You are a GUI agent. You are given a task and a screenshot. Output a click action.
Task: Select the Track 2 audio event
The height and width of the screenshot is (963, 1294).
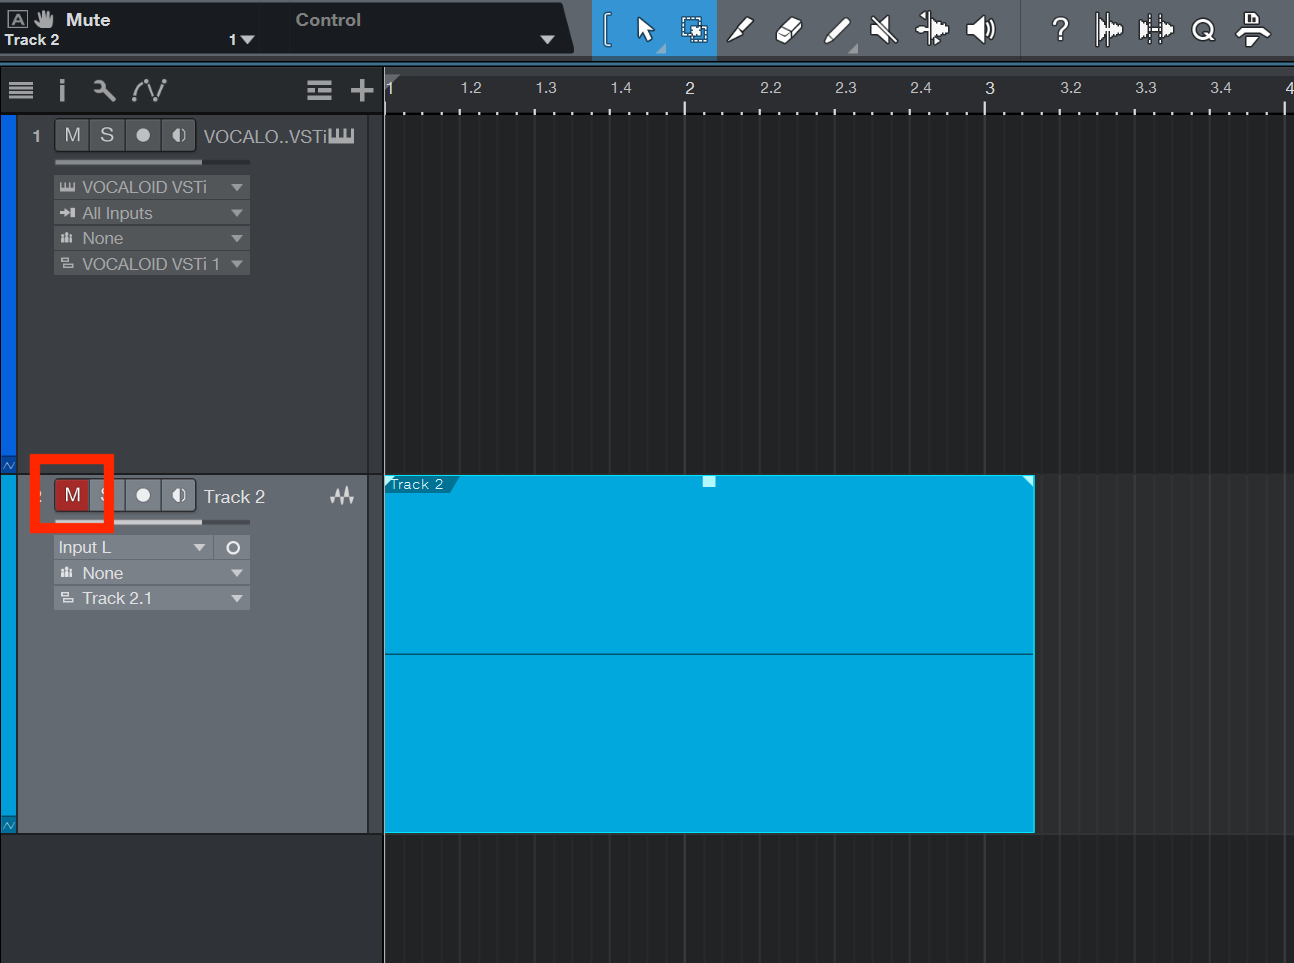point(709,650)
